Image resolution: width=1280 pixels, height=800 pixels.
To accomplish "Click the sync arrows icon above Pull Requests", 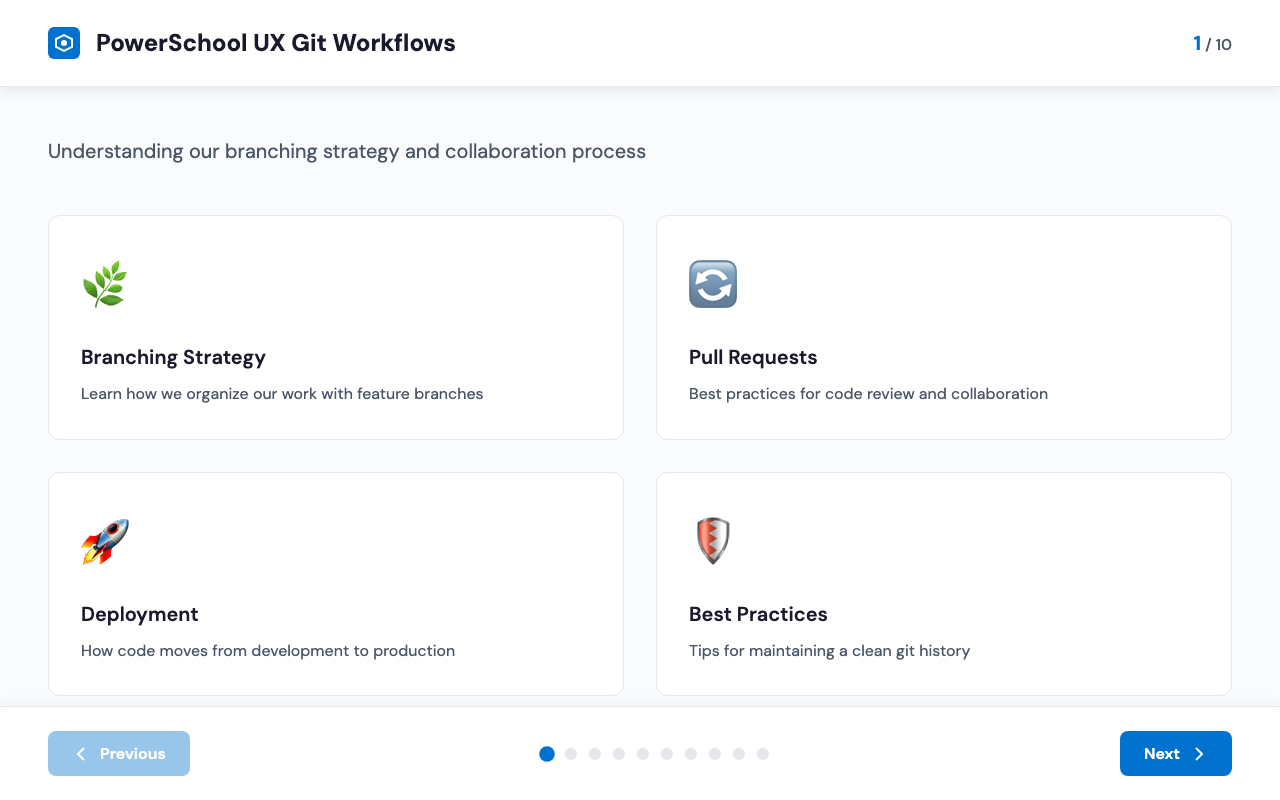I will tap(713, 284).
